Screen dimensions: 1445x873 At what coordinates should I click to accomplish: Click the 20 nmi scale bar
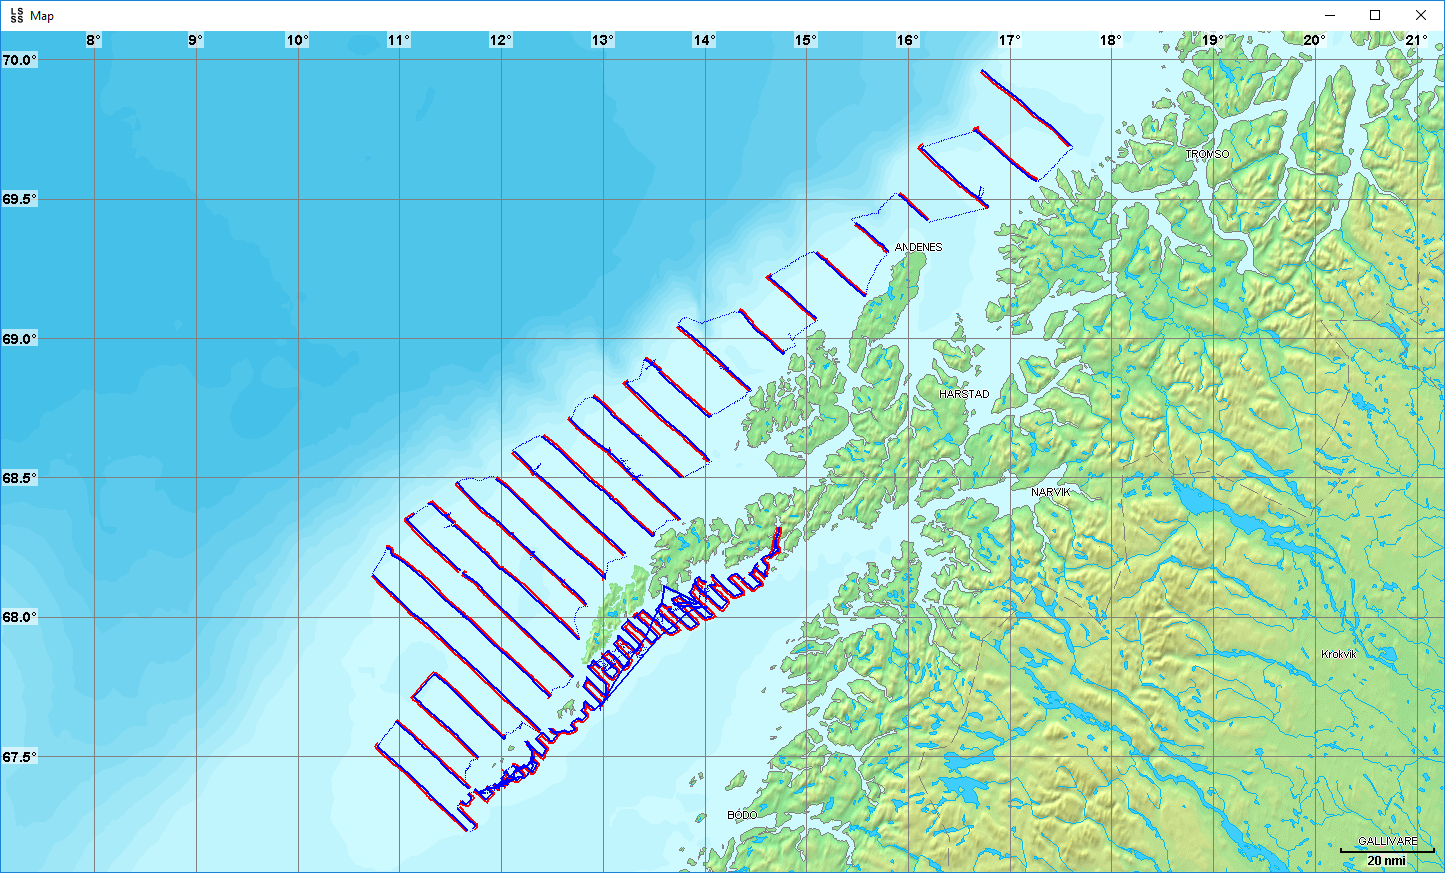pos(1386,856)
